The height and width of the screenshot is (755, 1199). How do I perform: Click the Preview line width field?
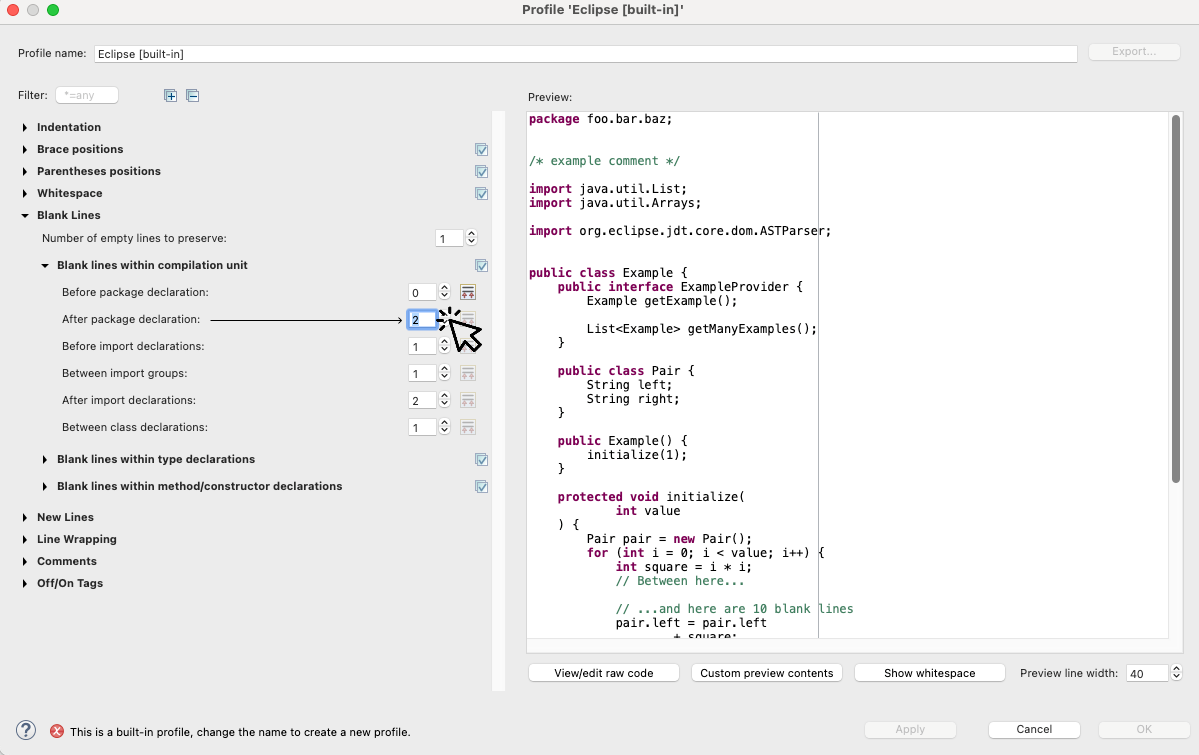[x=1147, y=673]
